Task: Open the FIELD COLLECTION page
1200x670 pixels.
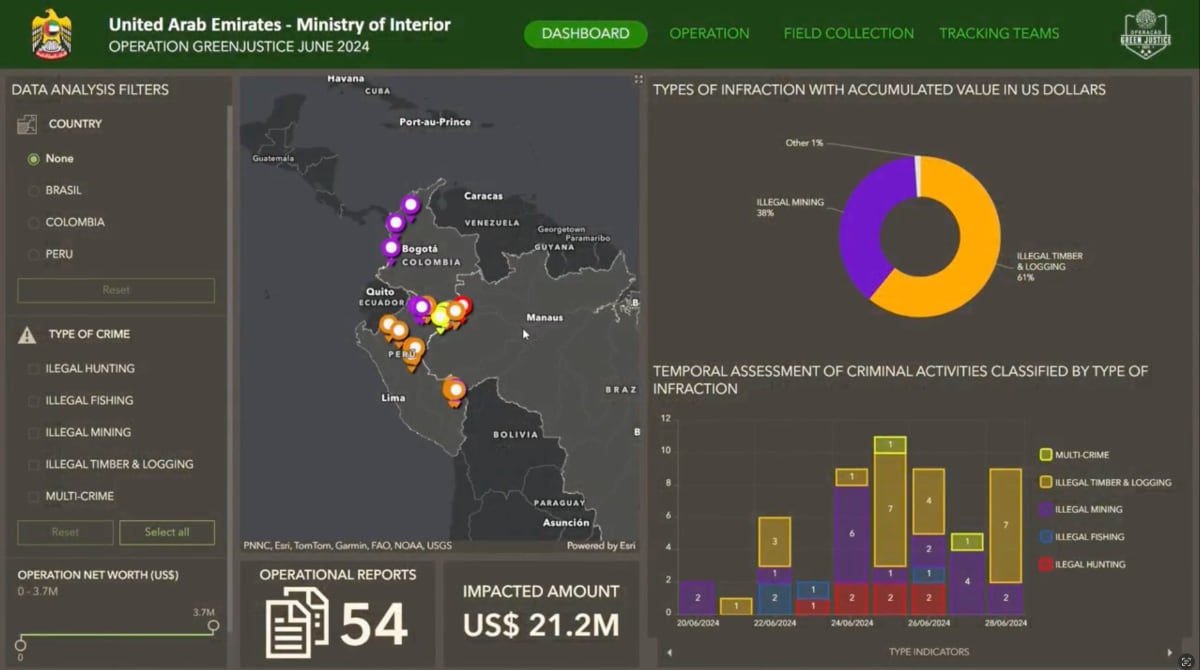Action: click(x=848, y=33)
